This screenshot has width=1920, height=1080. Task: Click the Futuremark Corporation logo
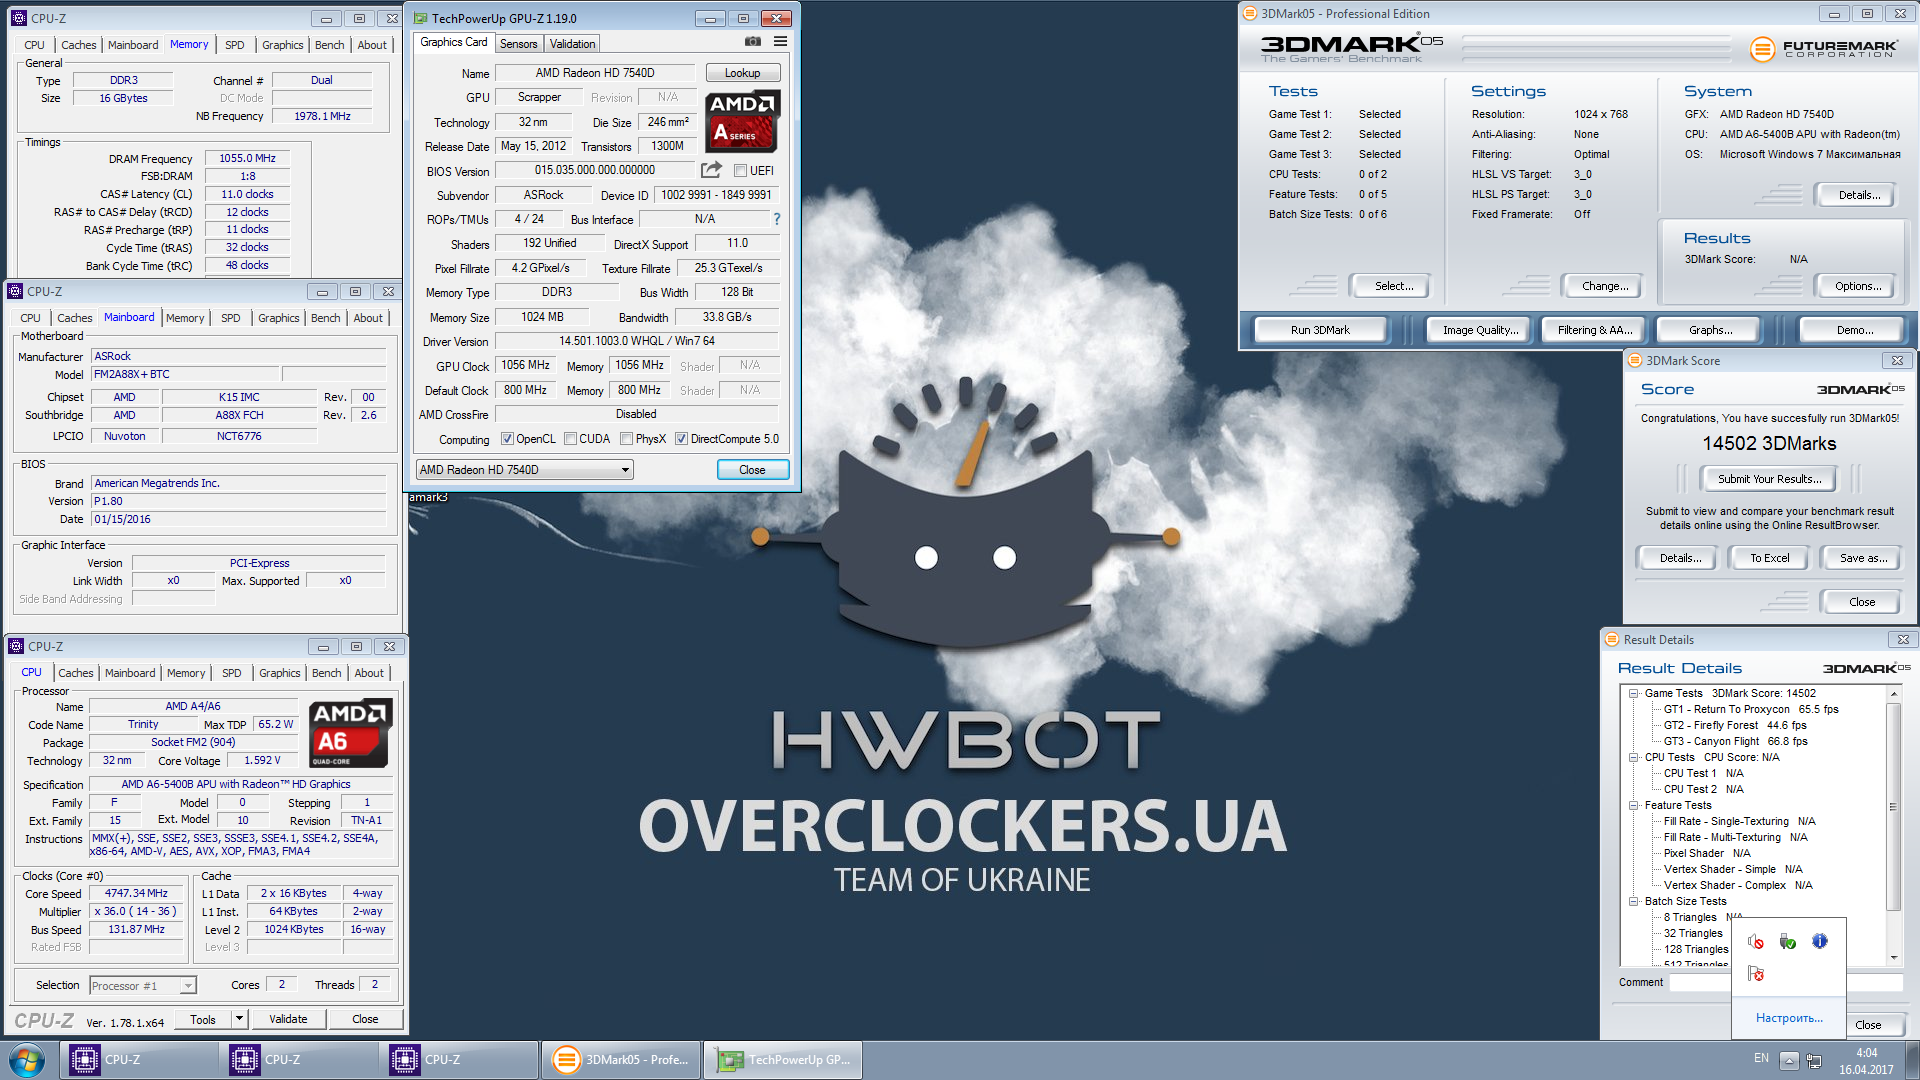1824,49
